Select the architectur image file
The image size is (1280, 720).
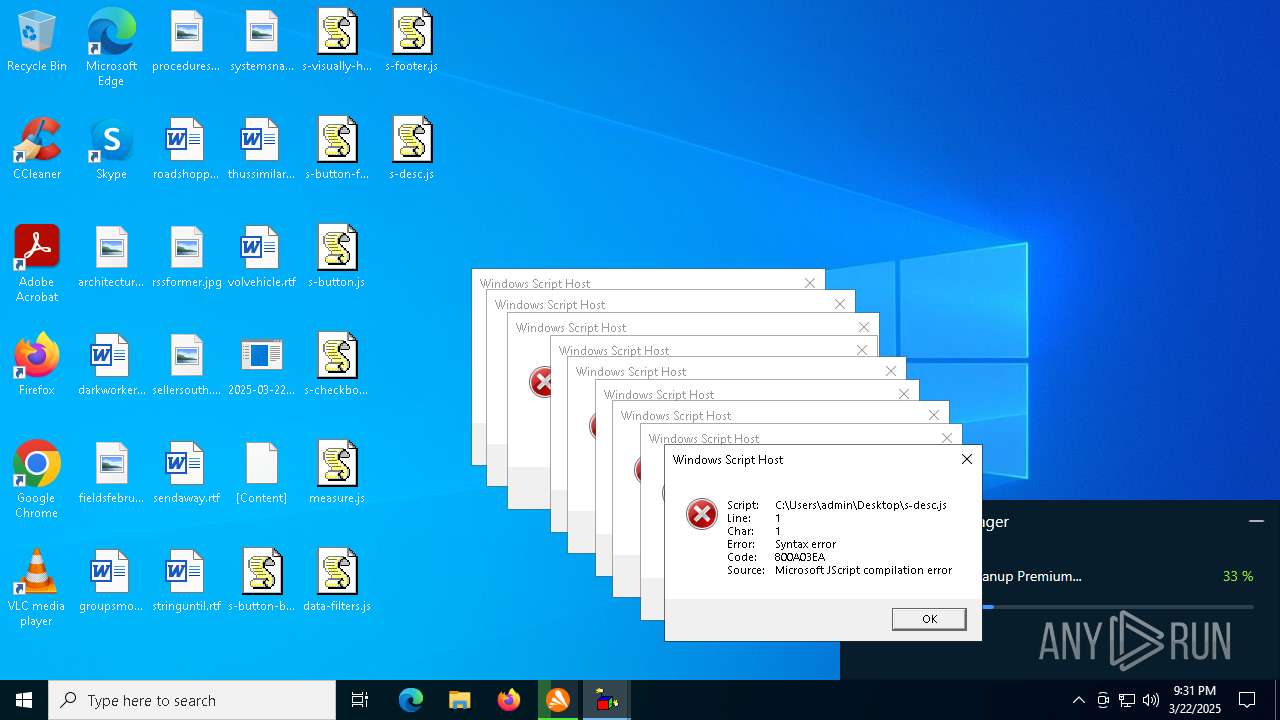pyautogui.click(x=111, y=257)
